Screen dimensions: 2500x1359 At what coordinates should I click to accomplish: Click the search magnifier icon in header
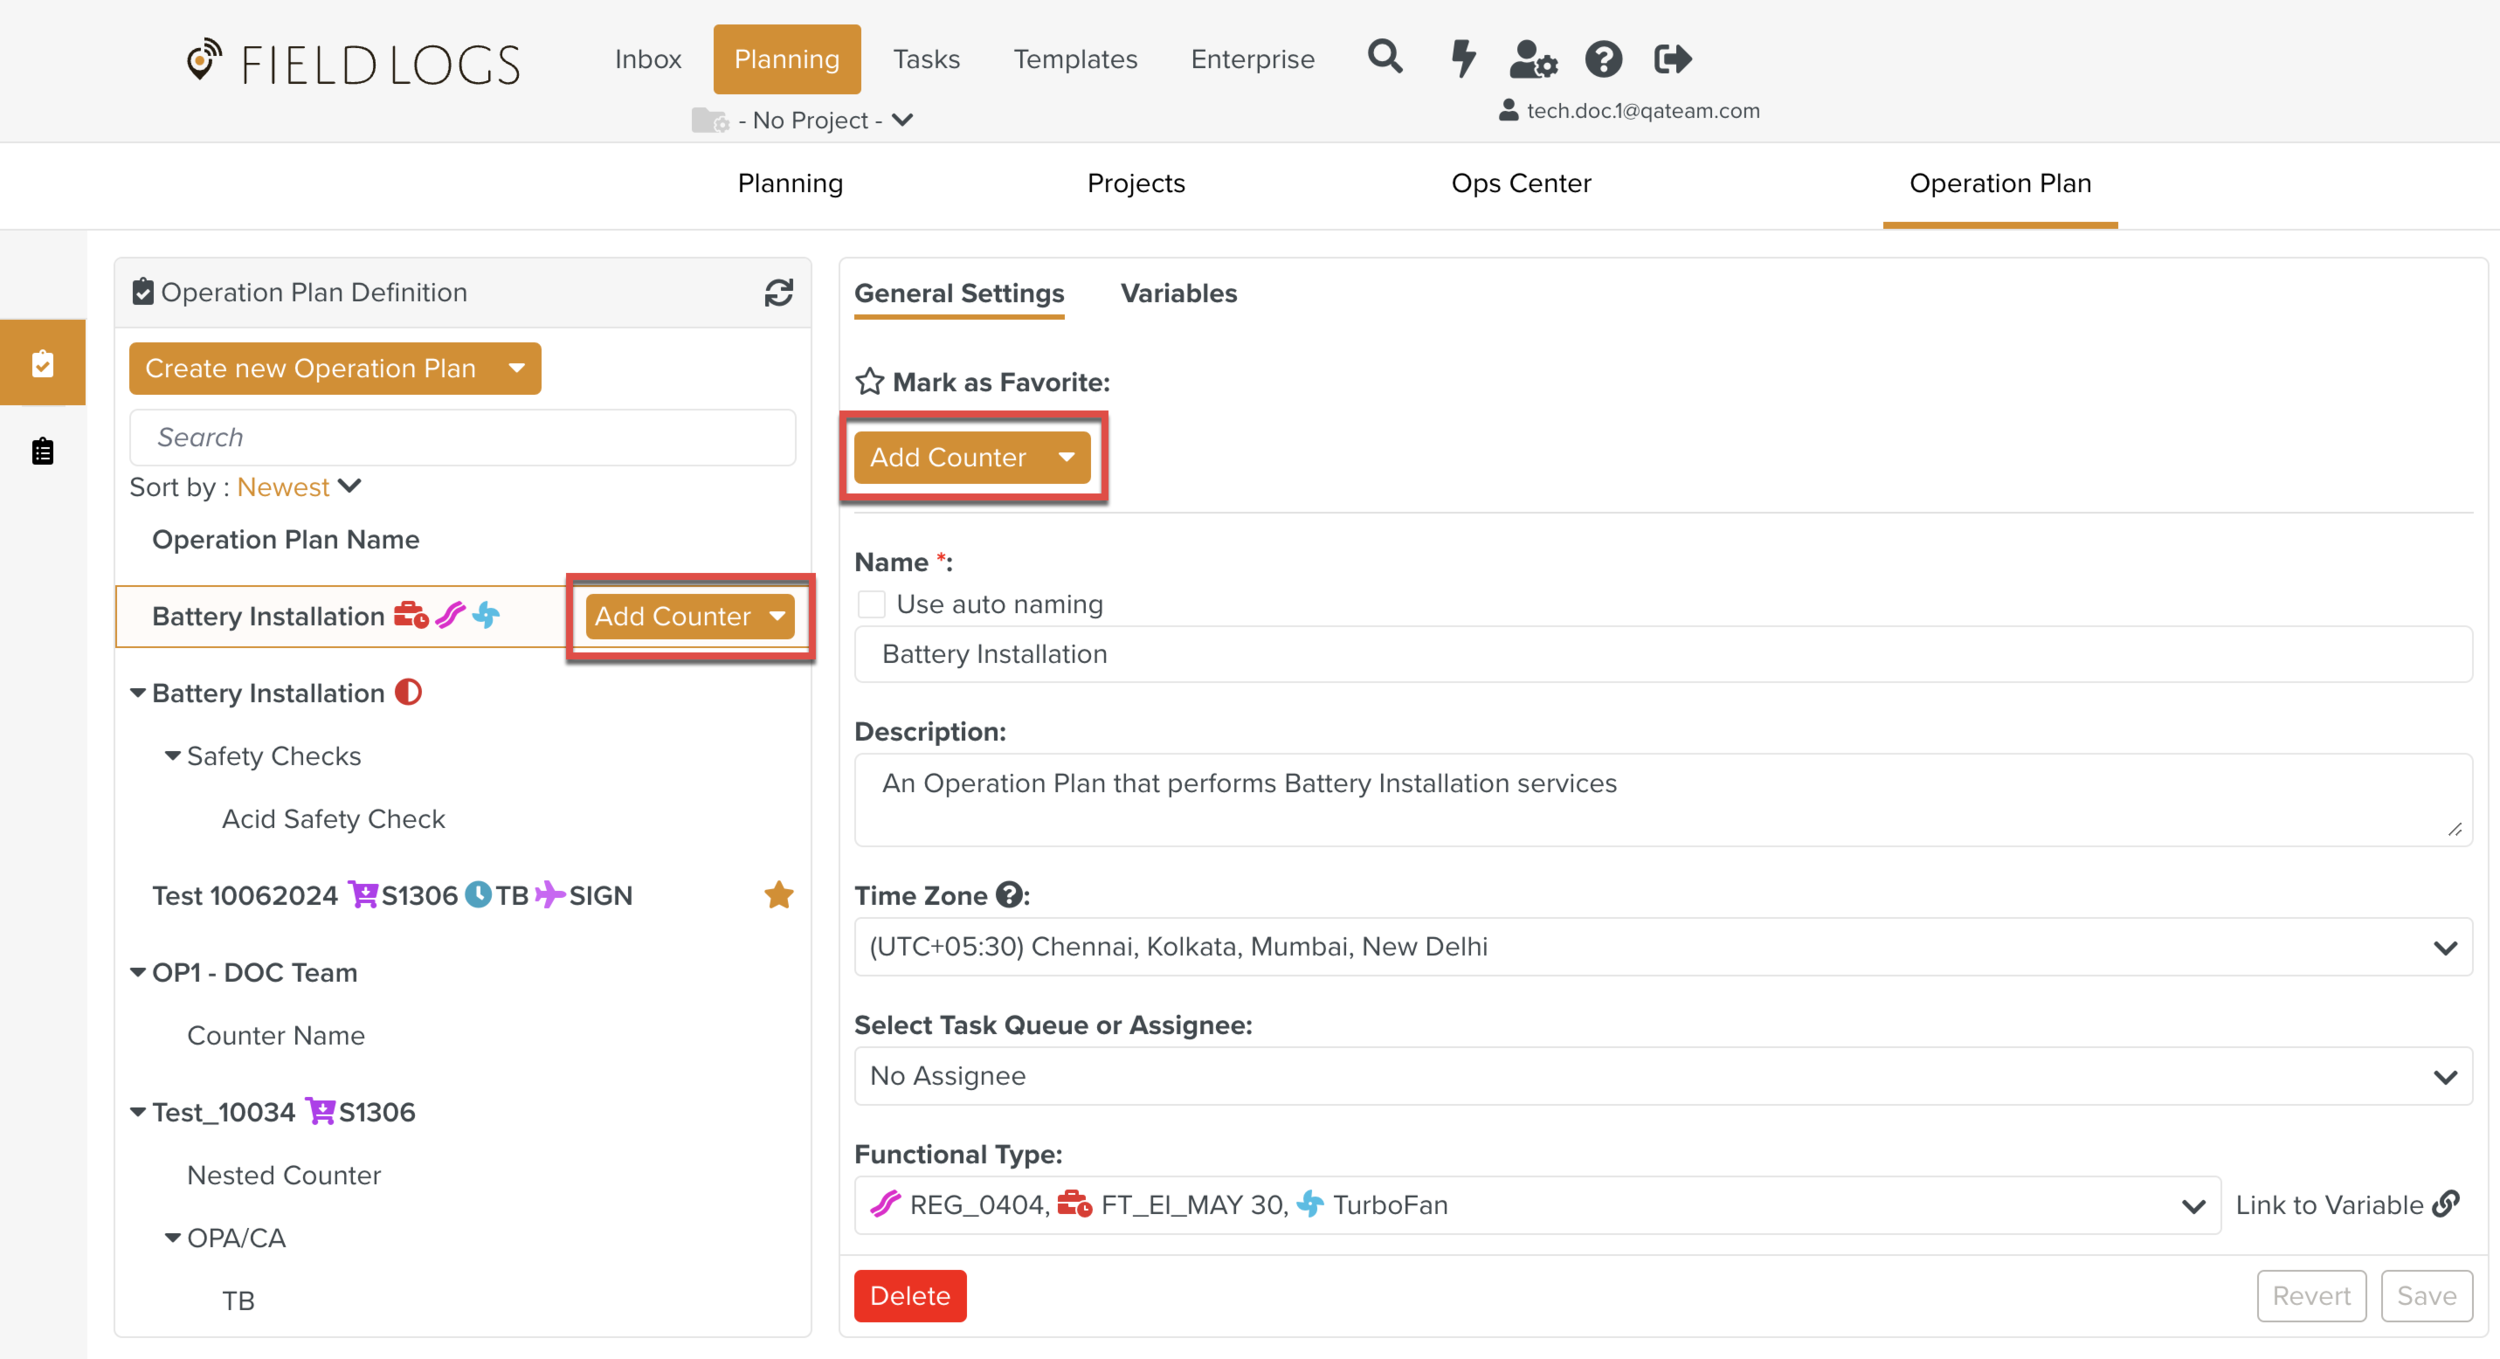1384,57
